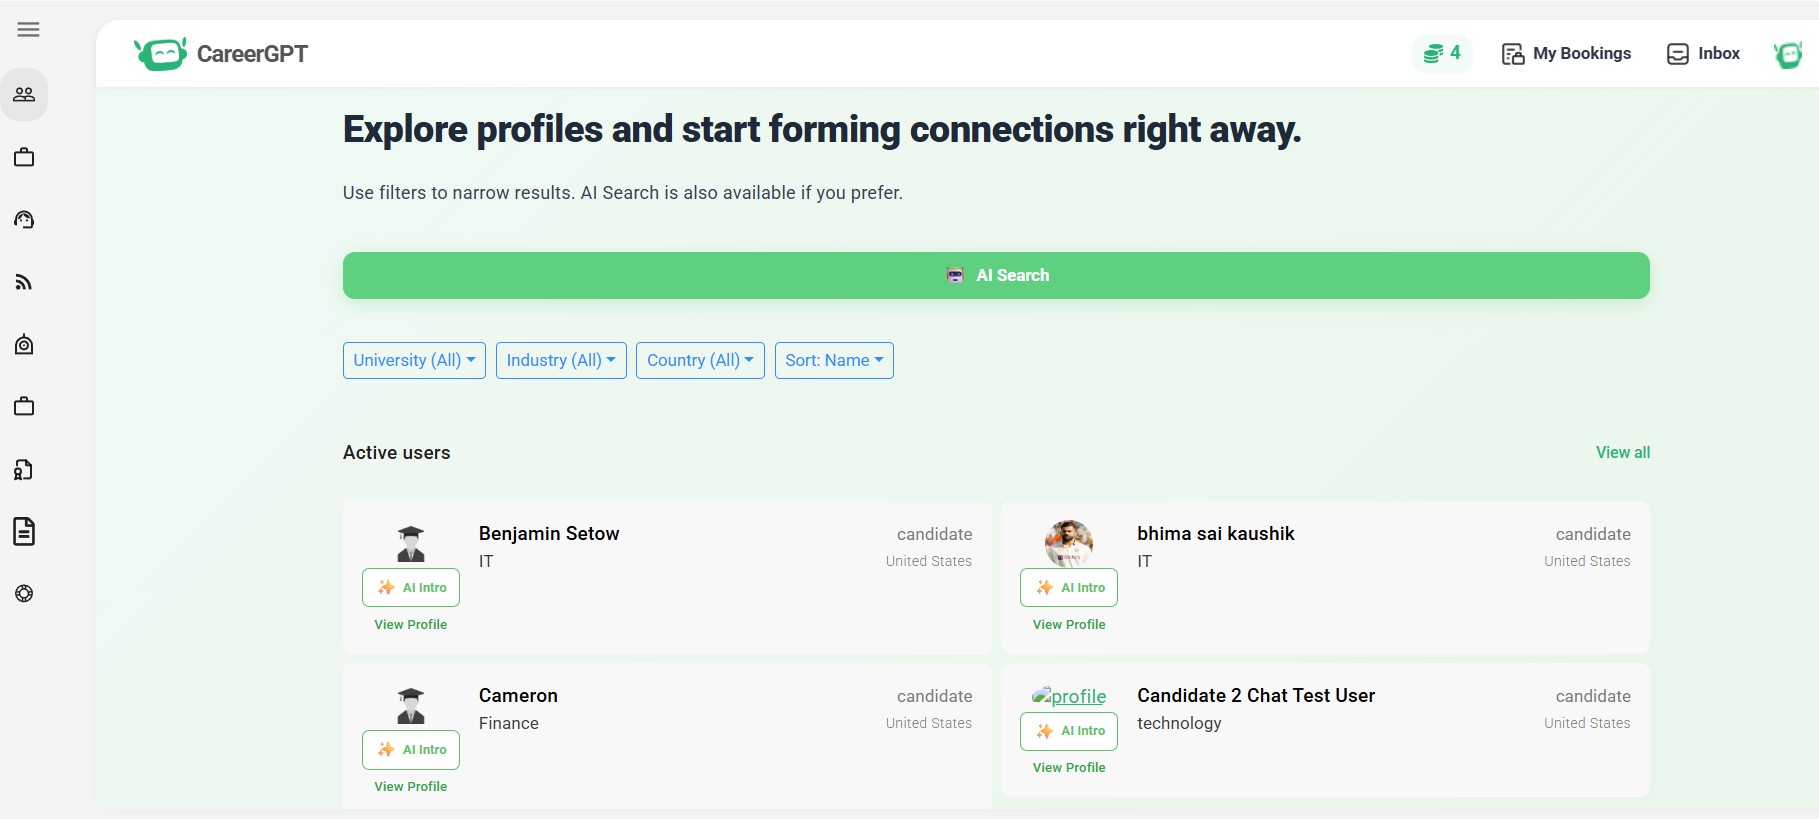Image resolution: width=1819 pixels, height=819 pixels.
Task: Open the headset support icon
Action: [x=24, y=220]
